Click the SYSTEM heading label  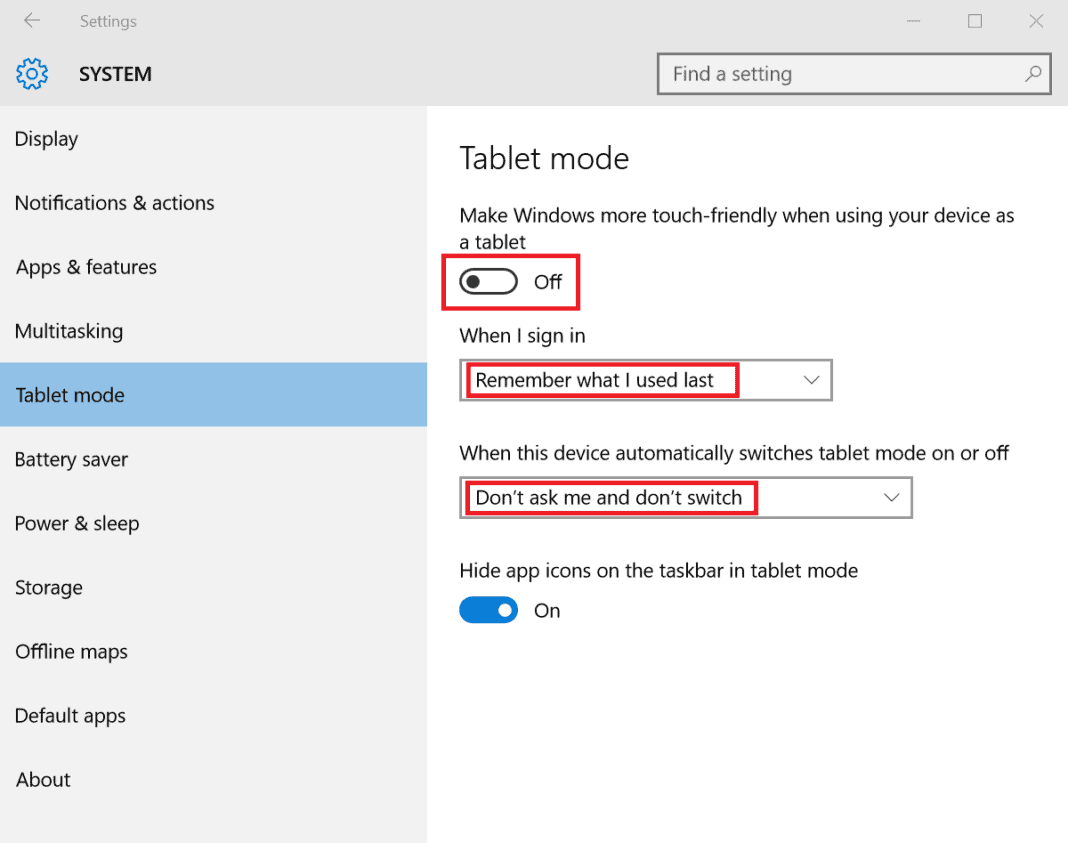click(114, 73)
